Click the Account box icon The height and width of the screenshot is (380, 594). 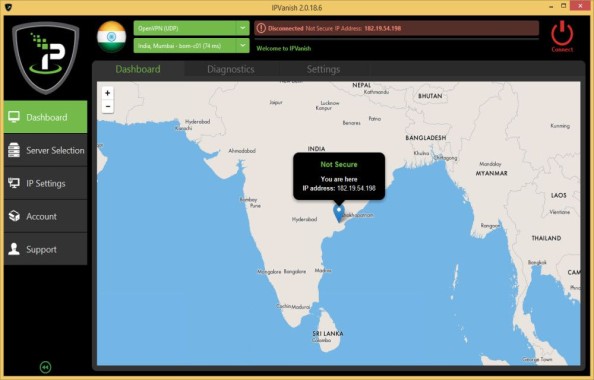(14, 216)
